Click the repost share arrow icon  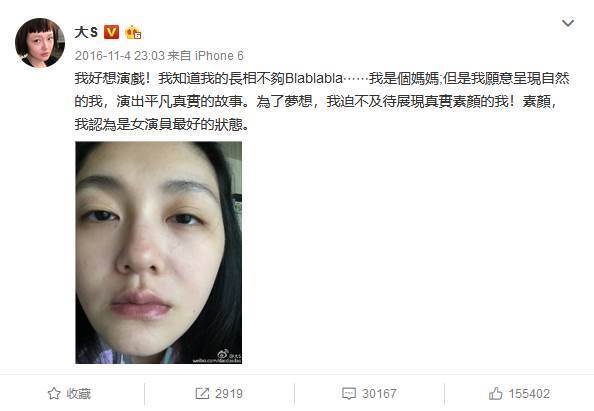click(x=202, y=394)
